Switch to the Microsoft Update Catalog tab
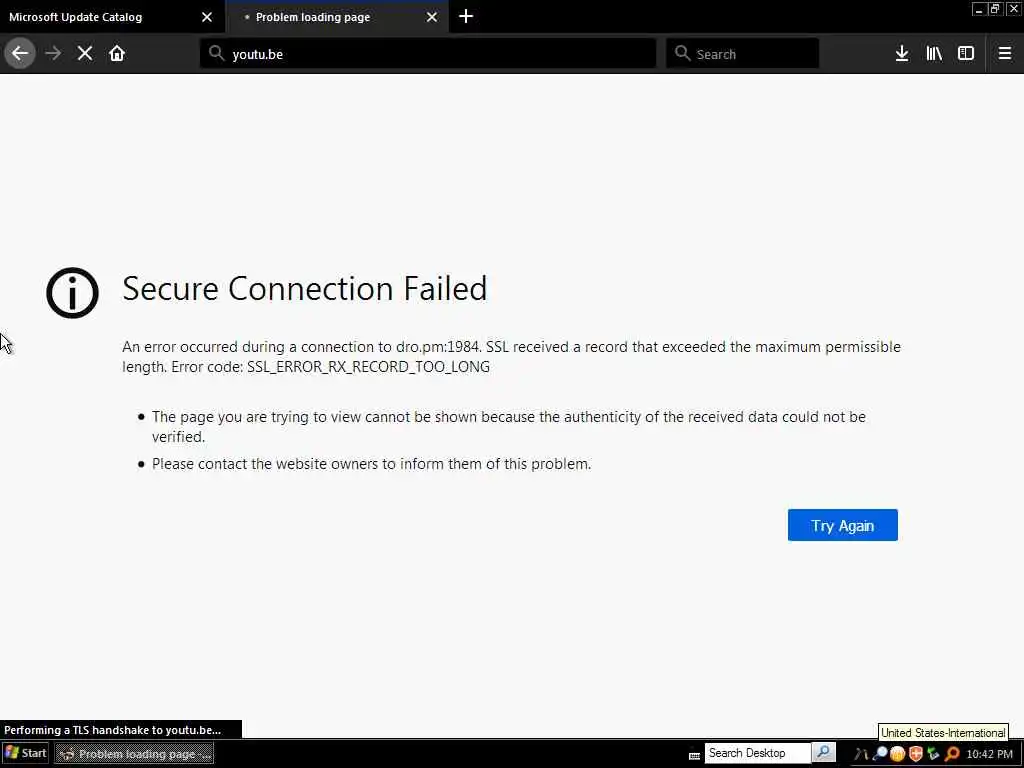Viewport: 1024px width, 768px height. click(95, 17)
